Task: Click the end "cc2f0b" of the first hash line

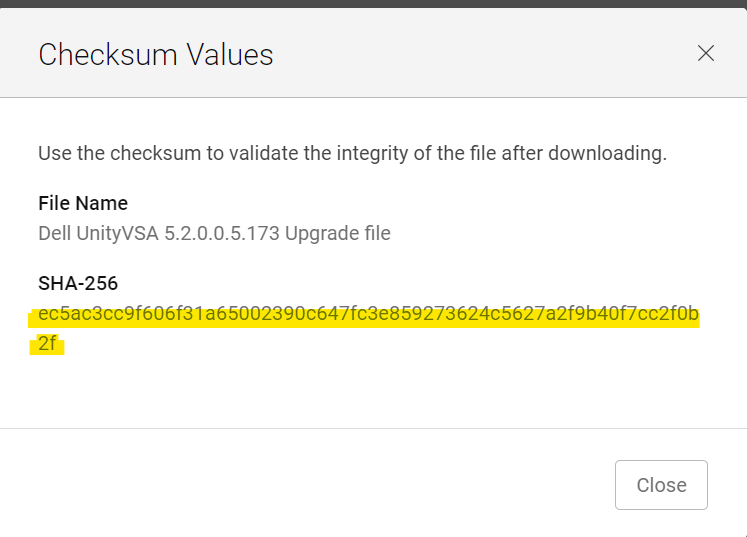Action: tap(672, 316)
